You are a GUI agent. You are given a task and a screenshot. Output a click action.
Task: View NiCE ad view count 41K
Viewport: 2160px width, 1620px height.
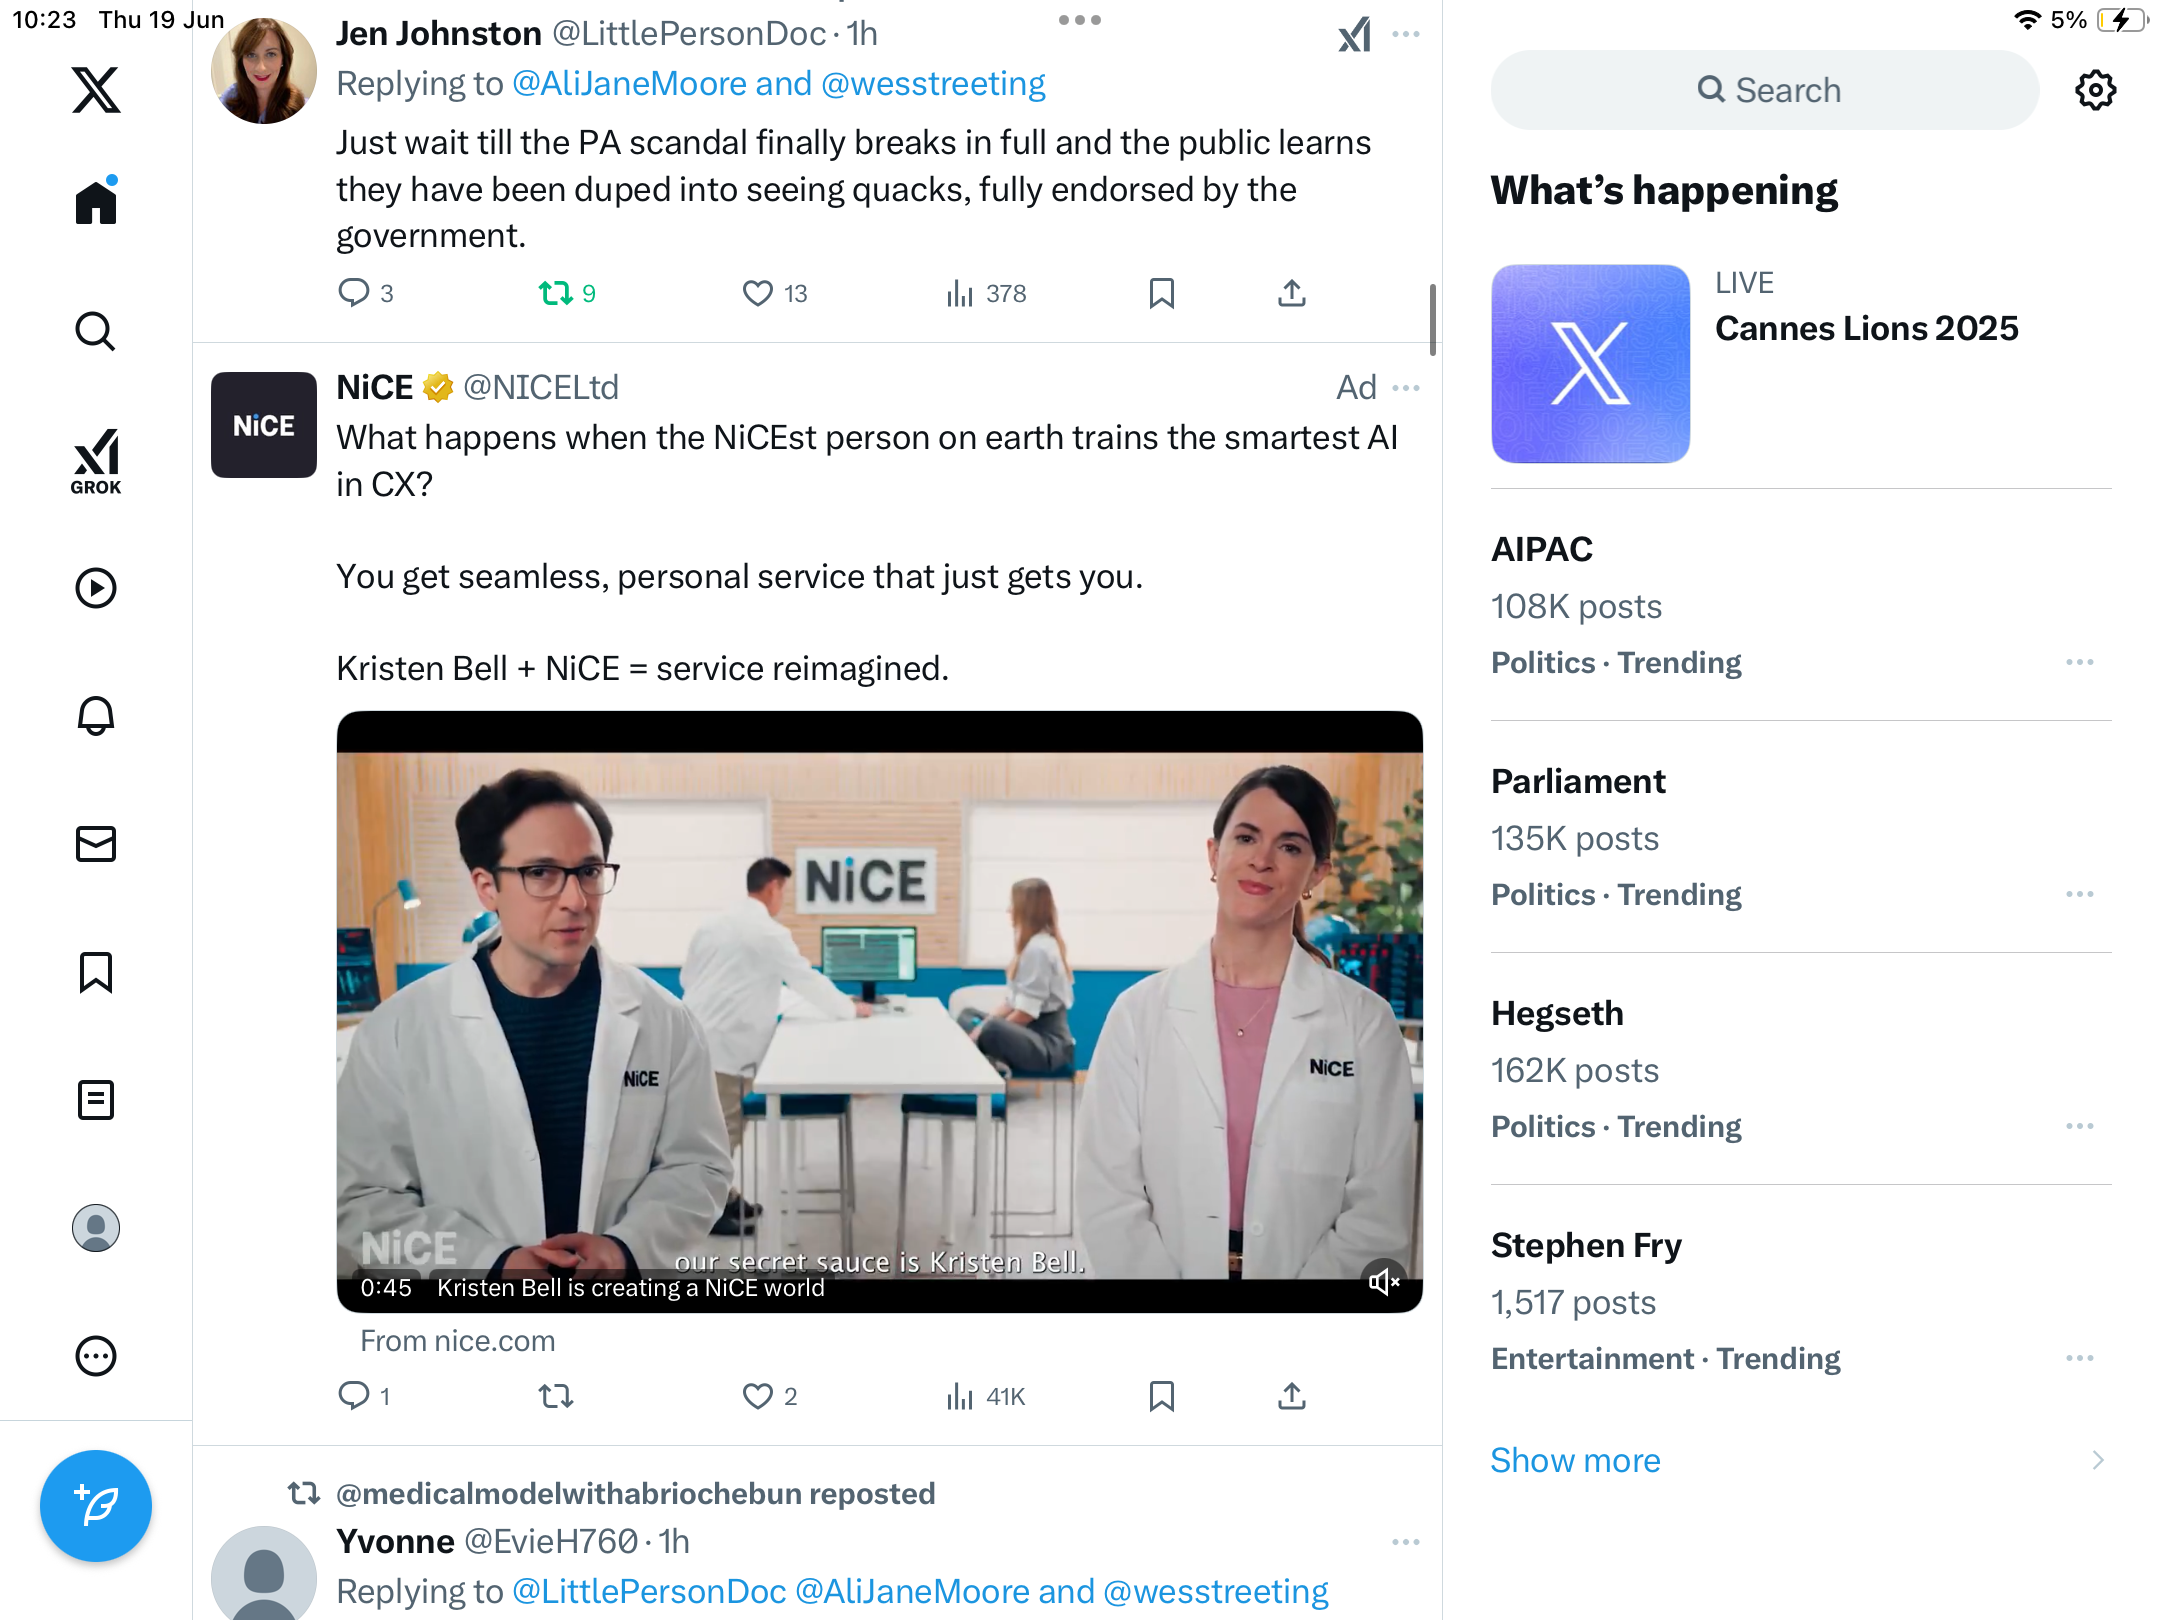[x=985, y=1396]
